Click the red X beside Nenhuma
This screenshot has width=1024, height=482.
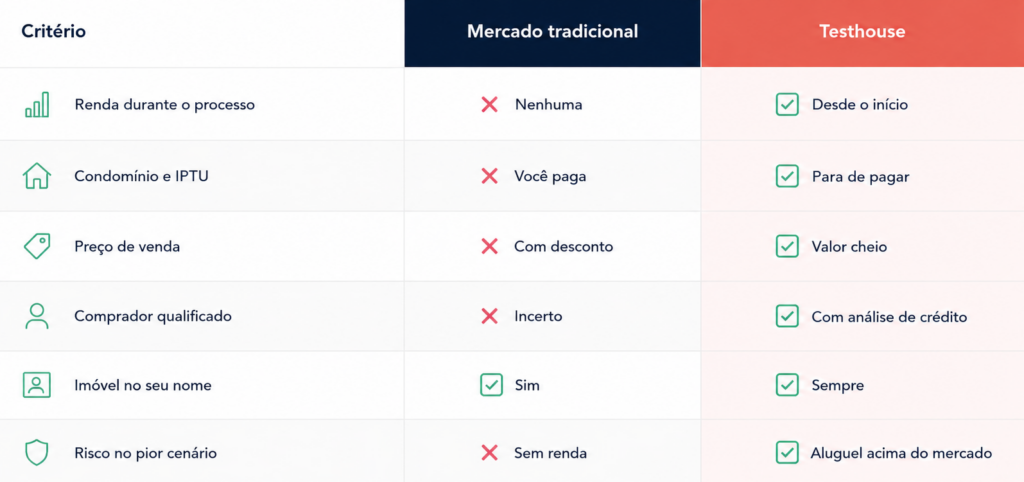[x=489, y=104]
